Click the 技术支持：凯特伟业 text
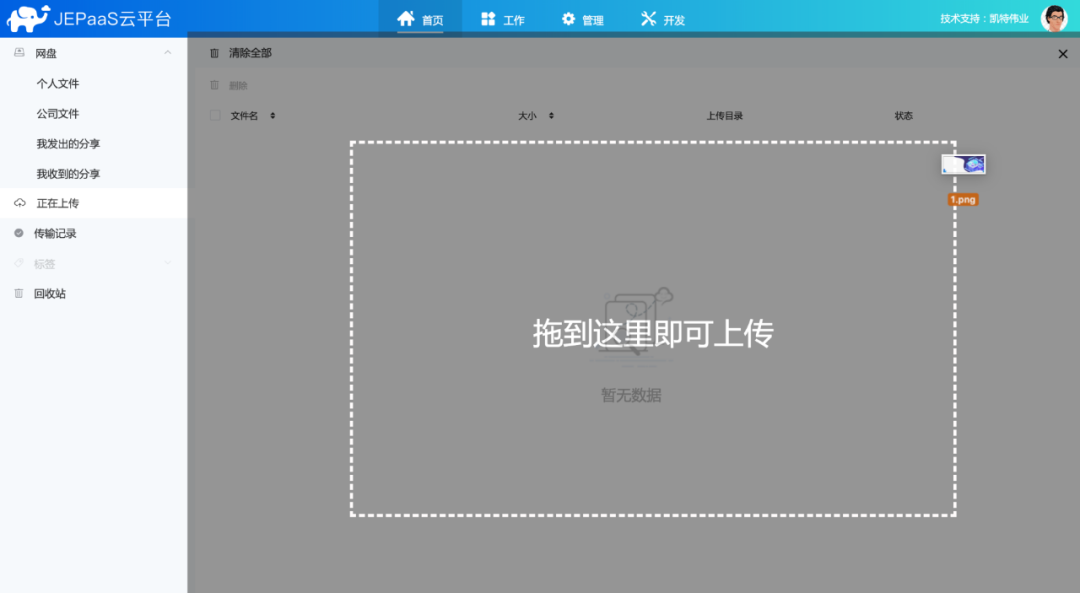This screenshot has width=1080, height=593. tap(984, 19)
